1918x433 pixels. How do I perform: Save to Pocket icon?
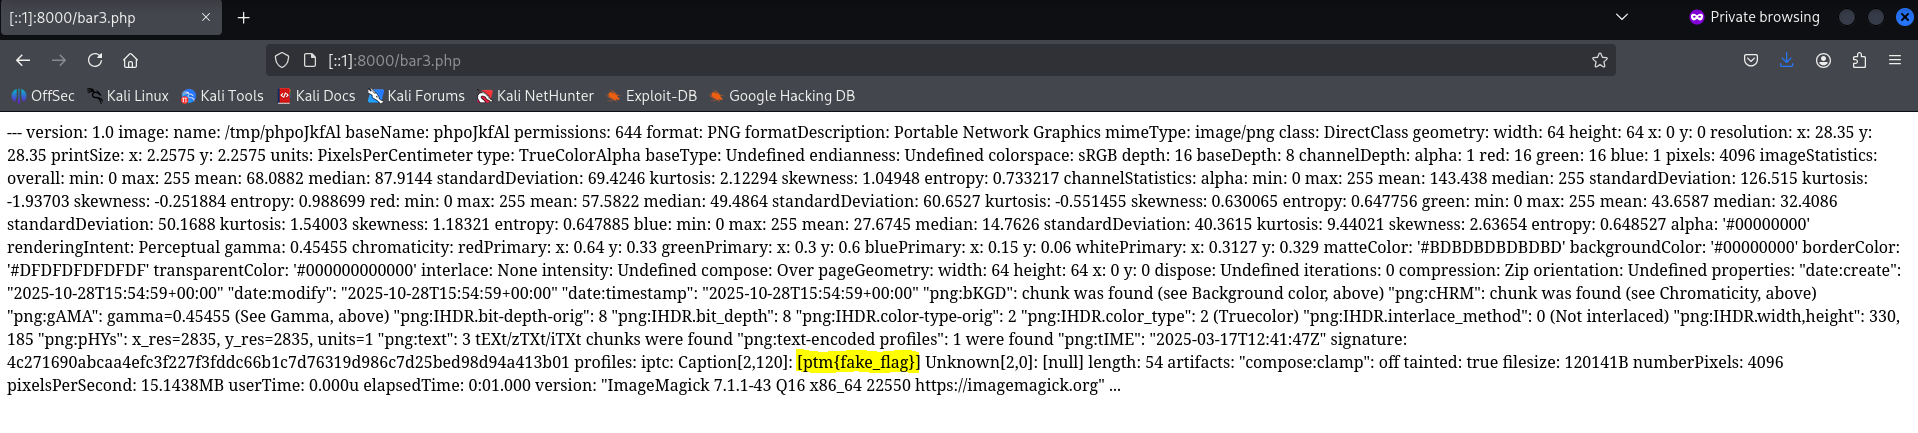(x=1750, y=60)
